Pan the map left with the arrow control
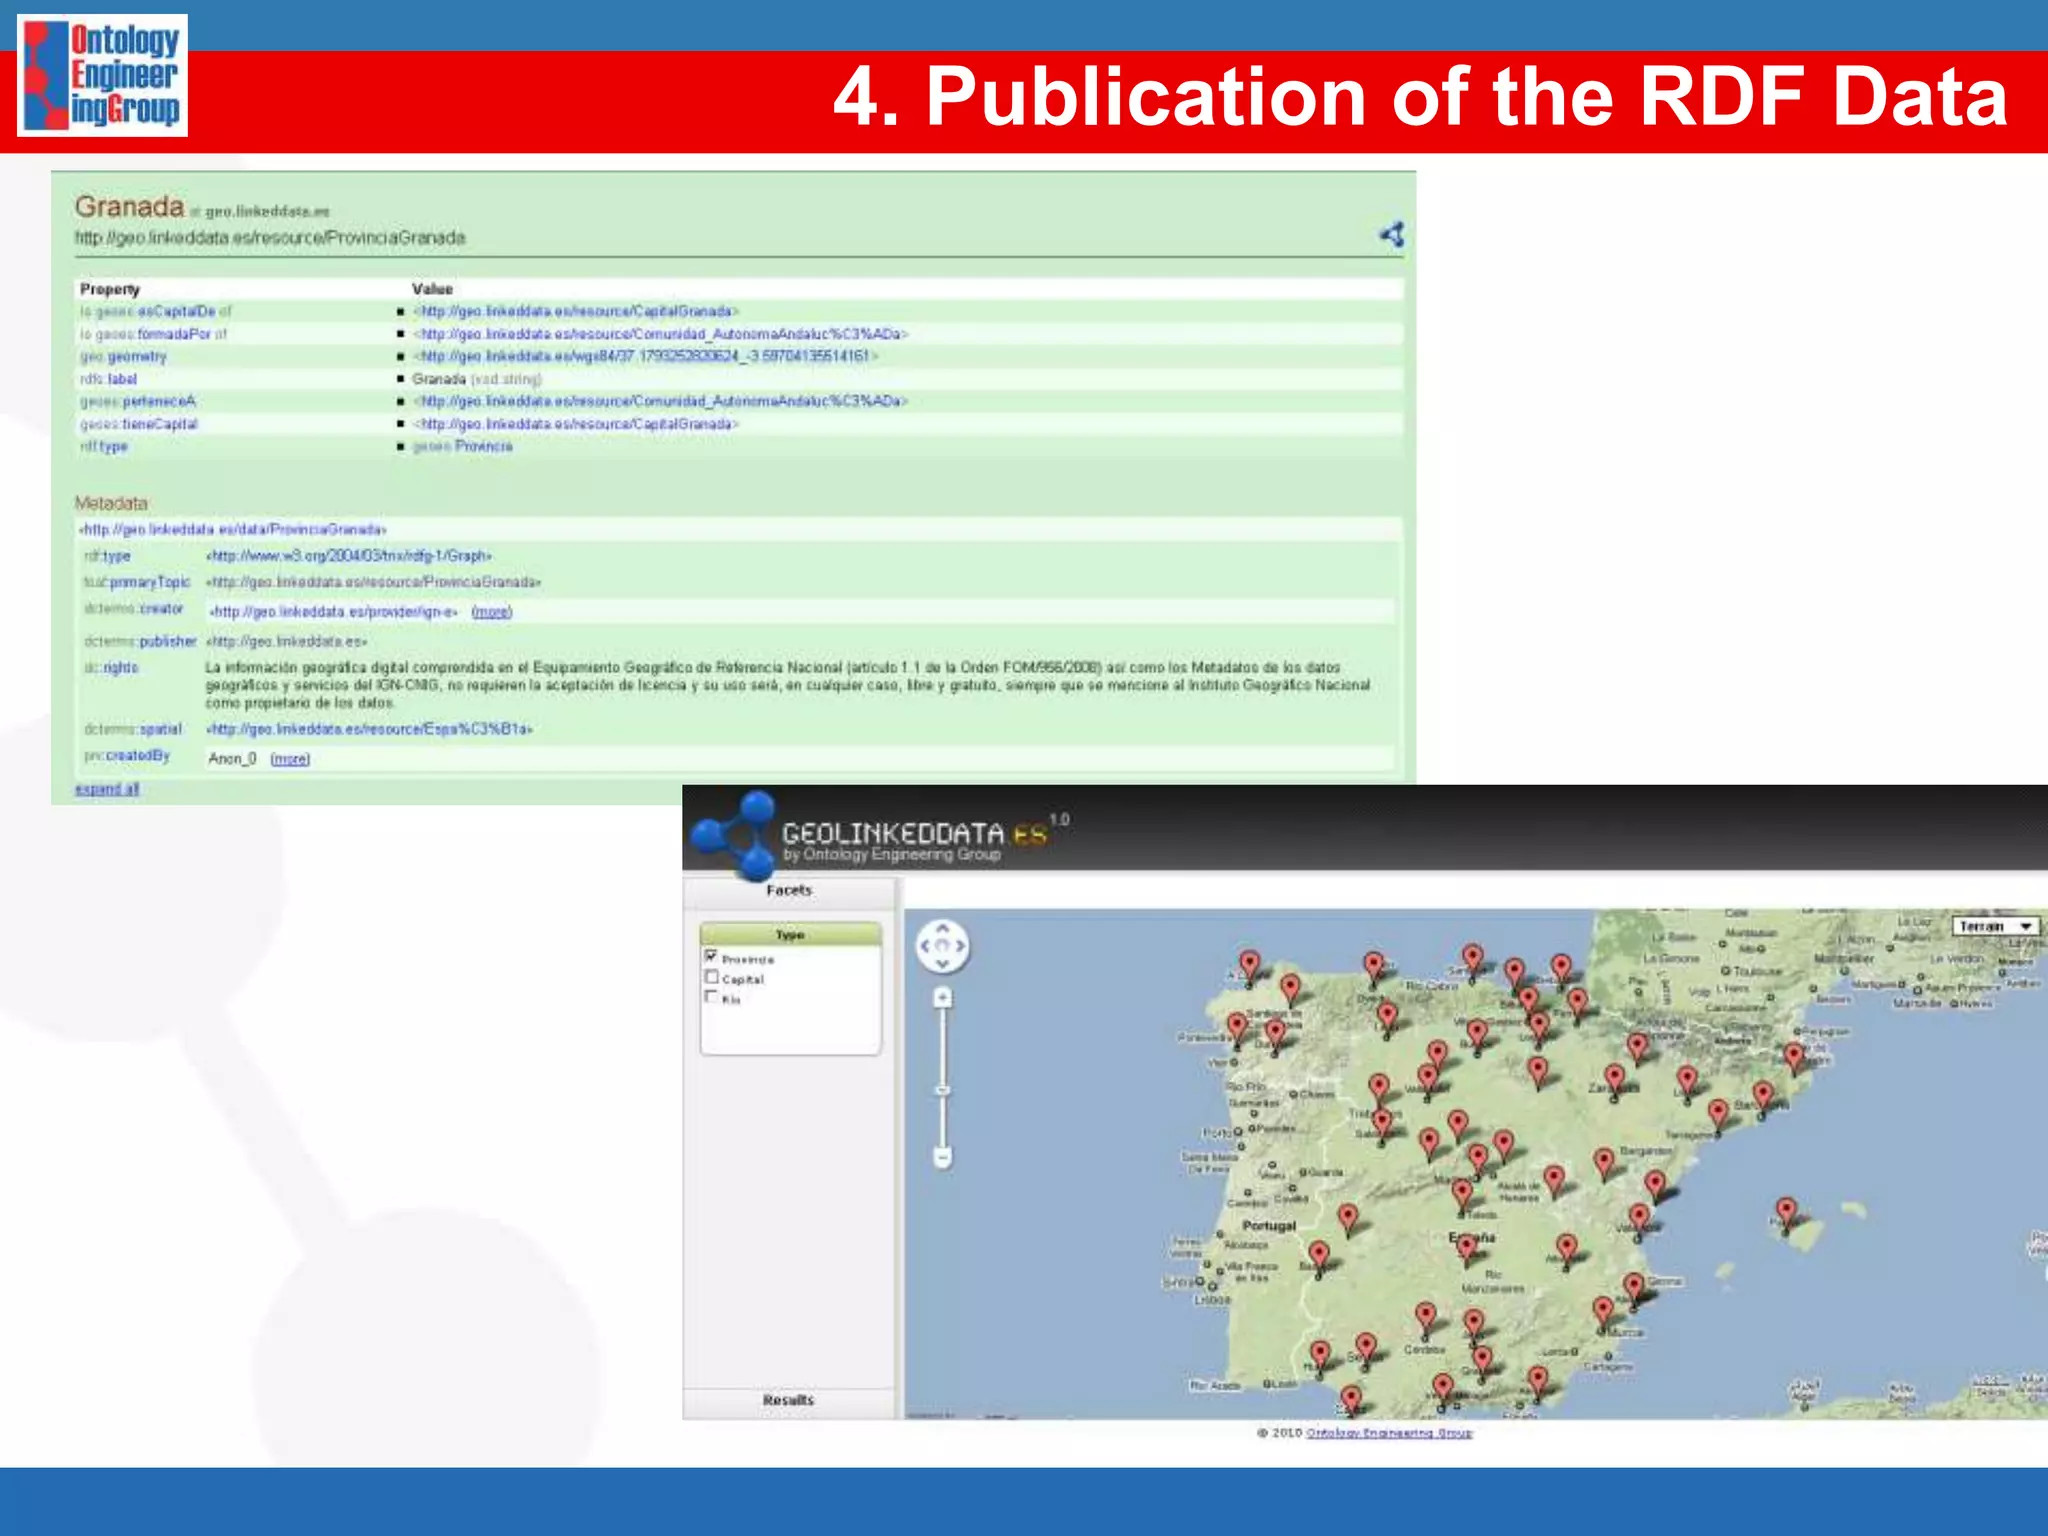The width and height of the screenshot is (2048, 1536). coord(924,945)
